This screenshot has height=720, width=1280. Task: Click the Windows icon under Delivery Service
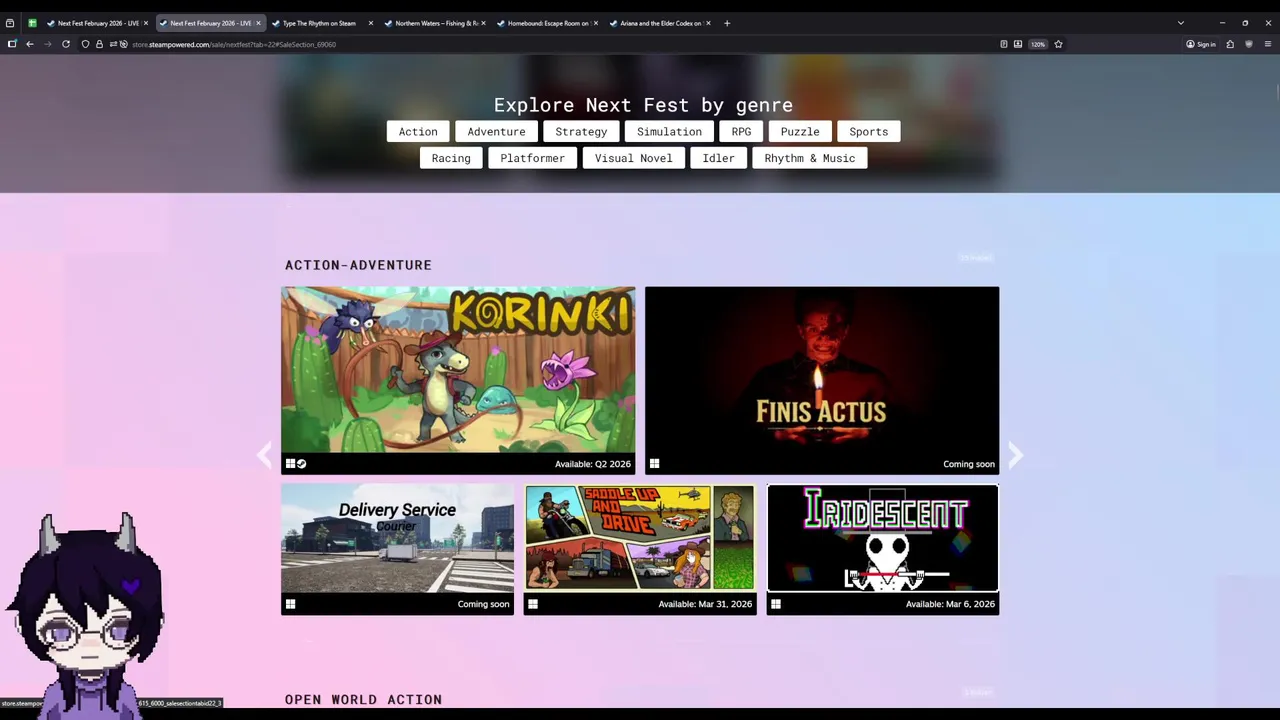(x=291, y=604)
